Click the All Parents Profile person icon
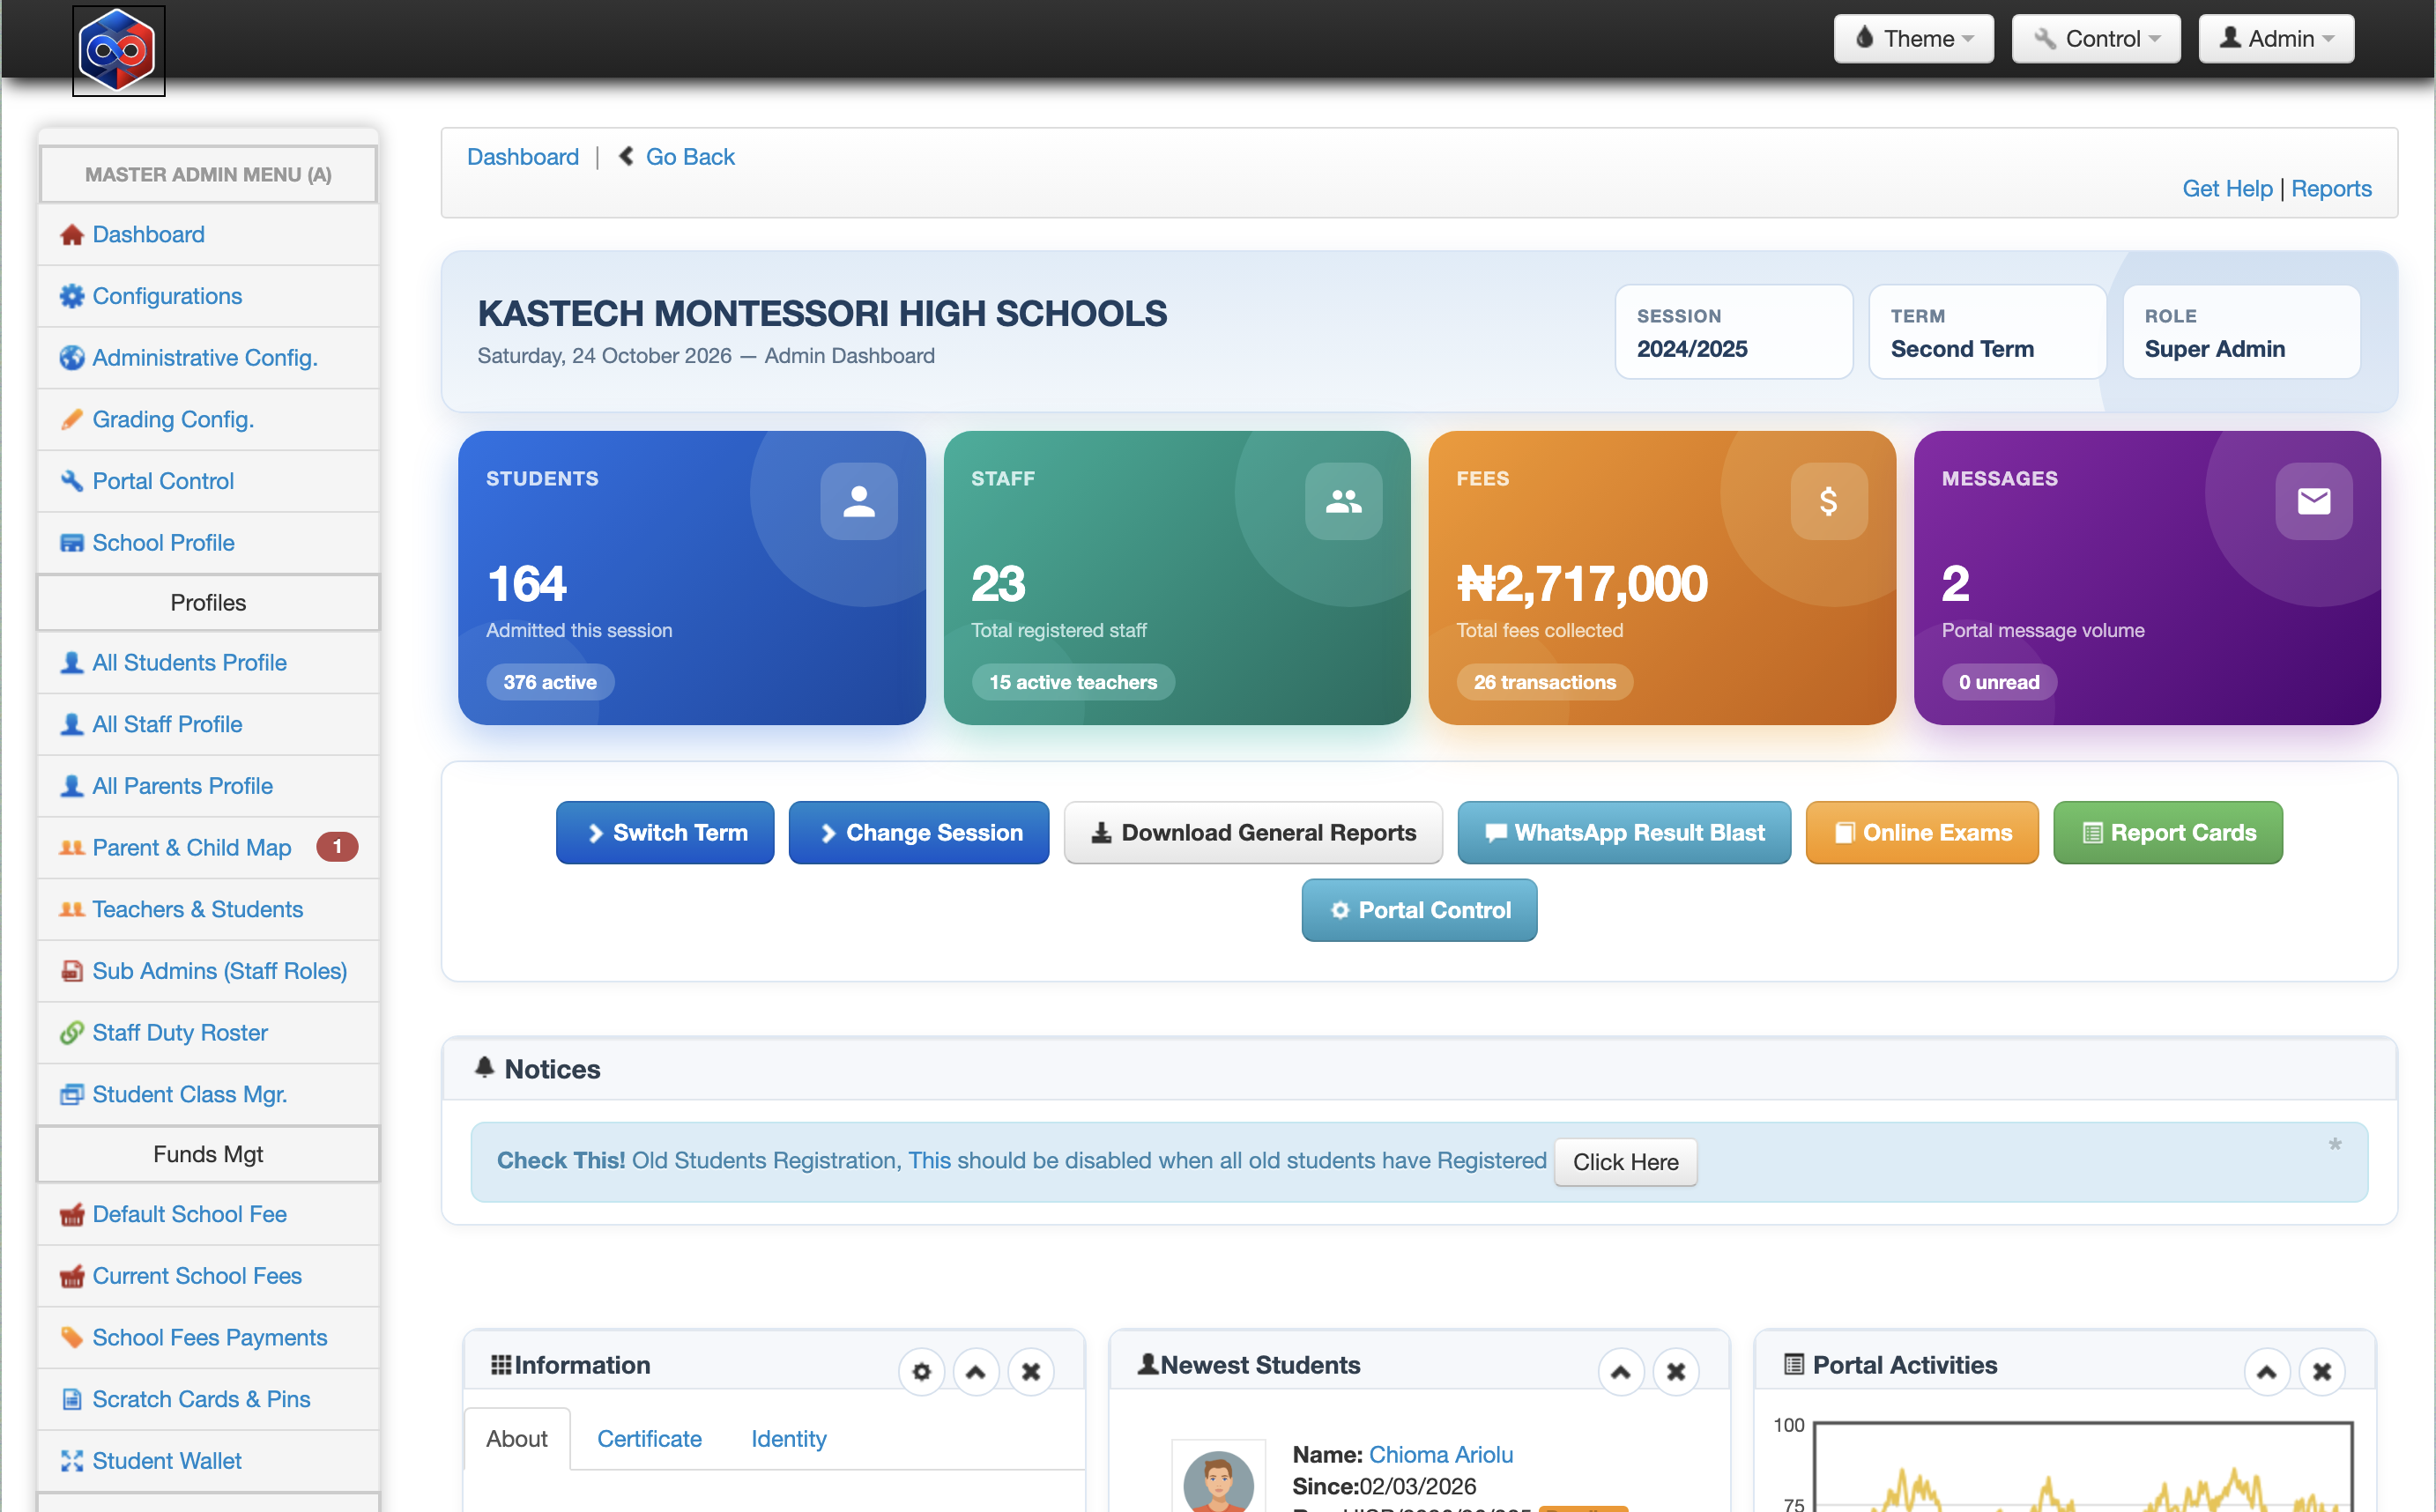Image resolution: width=2436 pixels, height=1512 pixels. pyautogui.click(x=71, y=787)
